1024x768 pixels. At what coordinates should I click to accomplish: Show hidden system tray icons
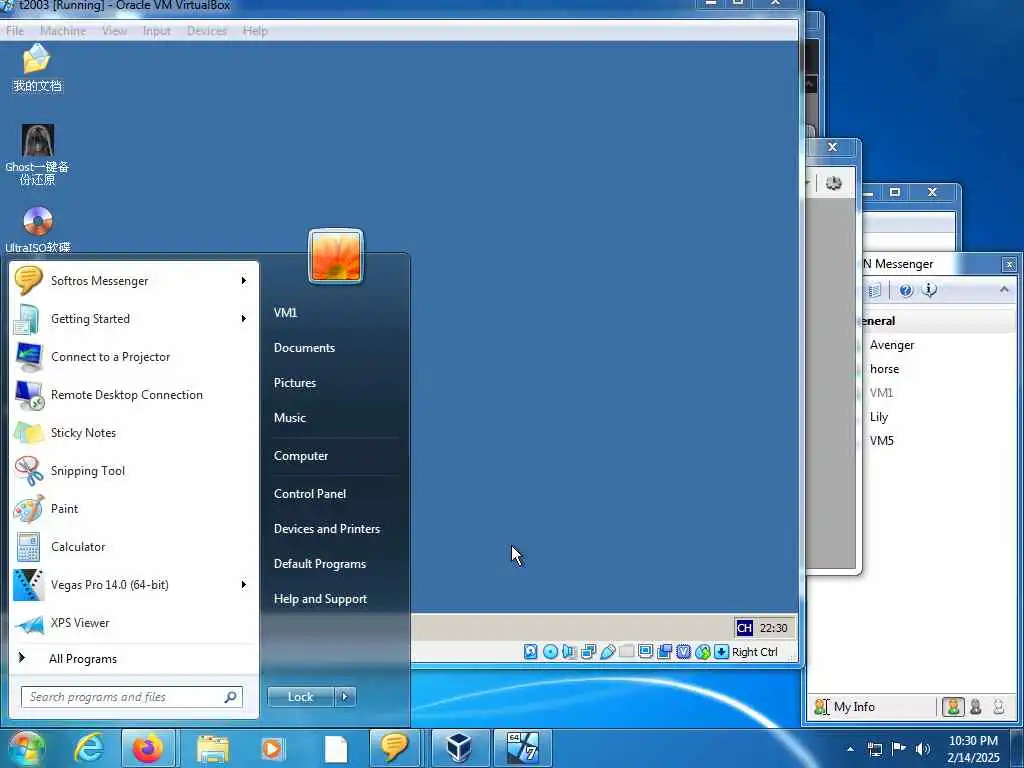[850, 749]
